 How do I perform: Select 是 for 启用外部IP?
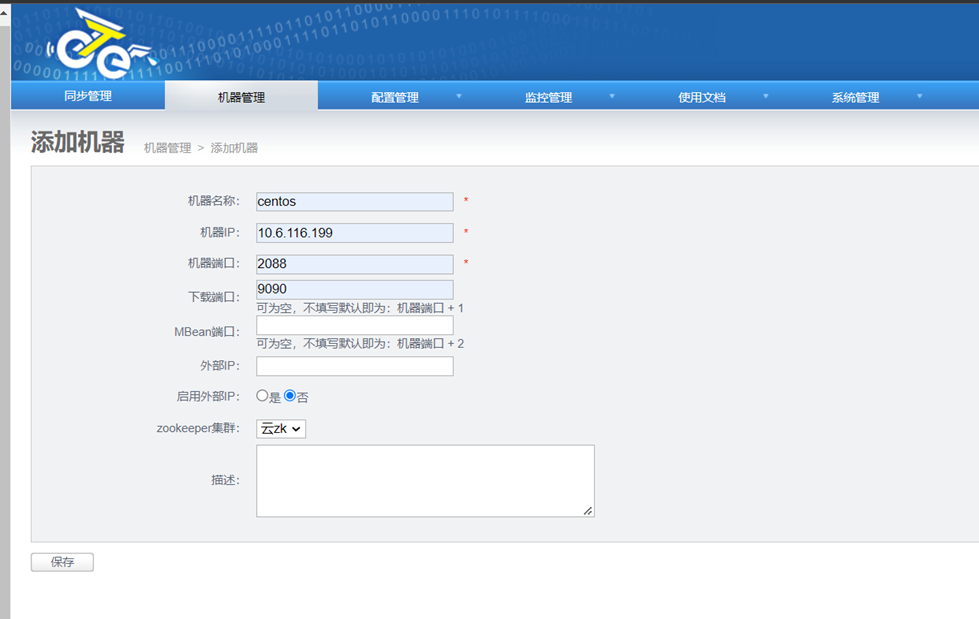[263, 396]
